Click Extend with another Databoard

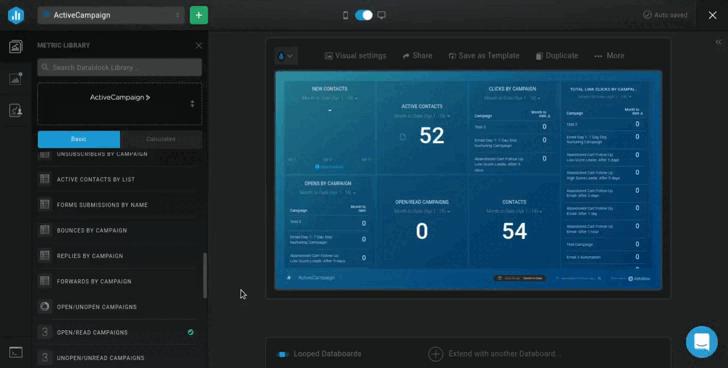504,354
